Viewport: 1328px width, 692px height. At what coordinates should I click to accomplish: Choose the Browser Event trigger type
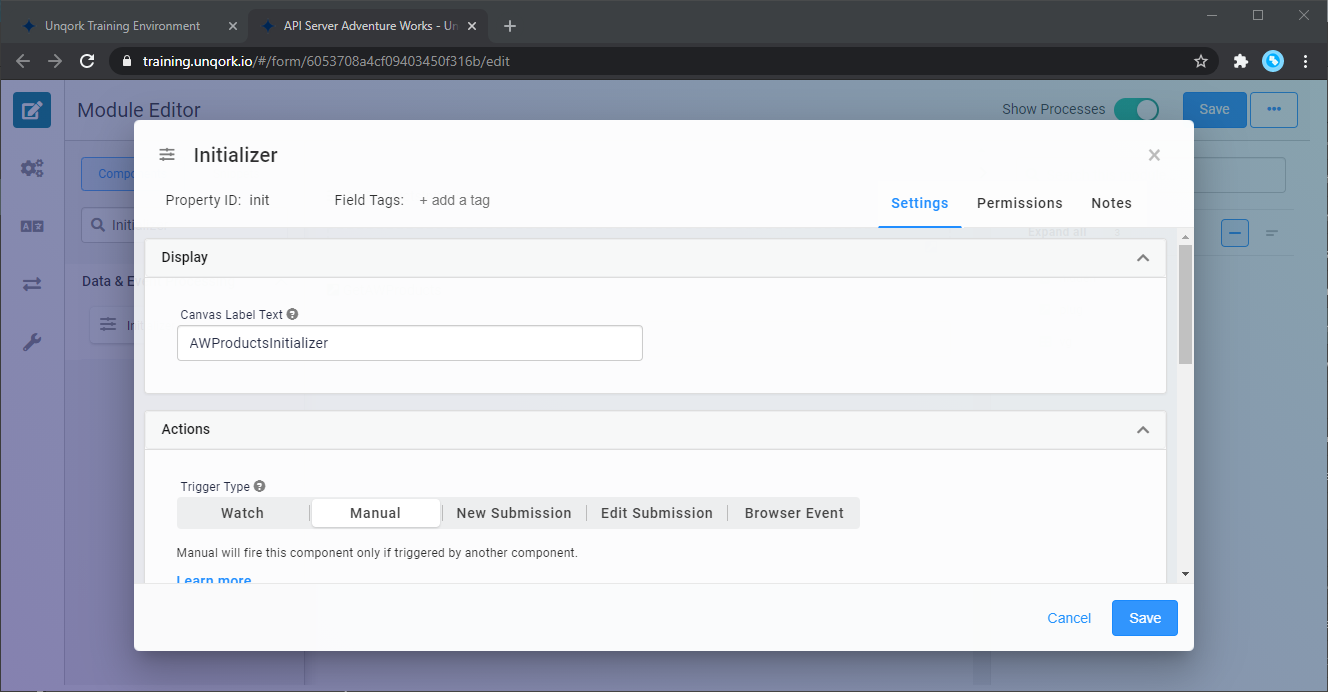794,513
